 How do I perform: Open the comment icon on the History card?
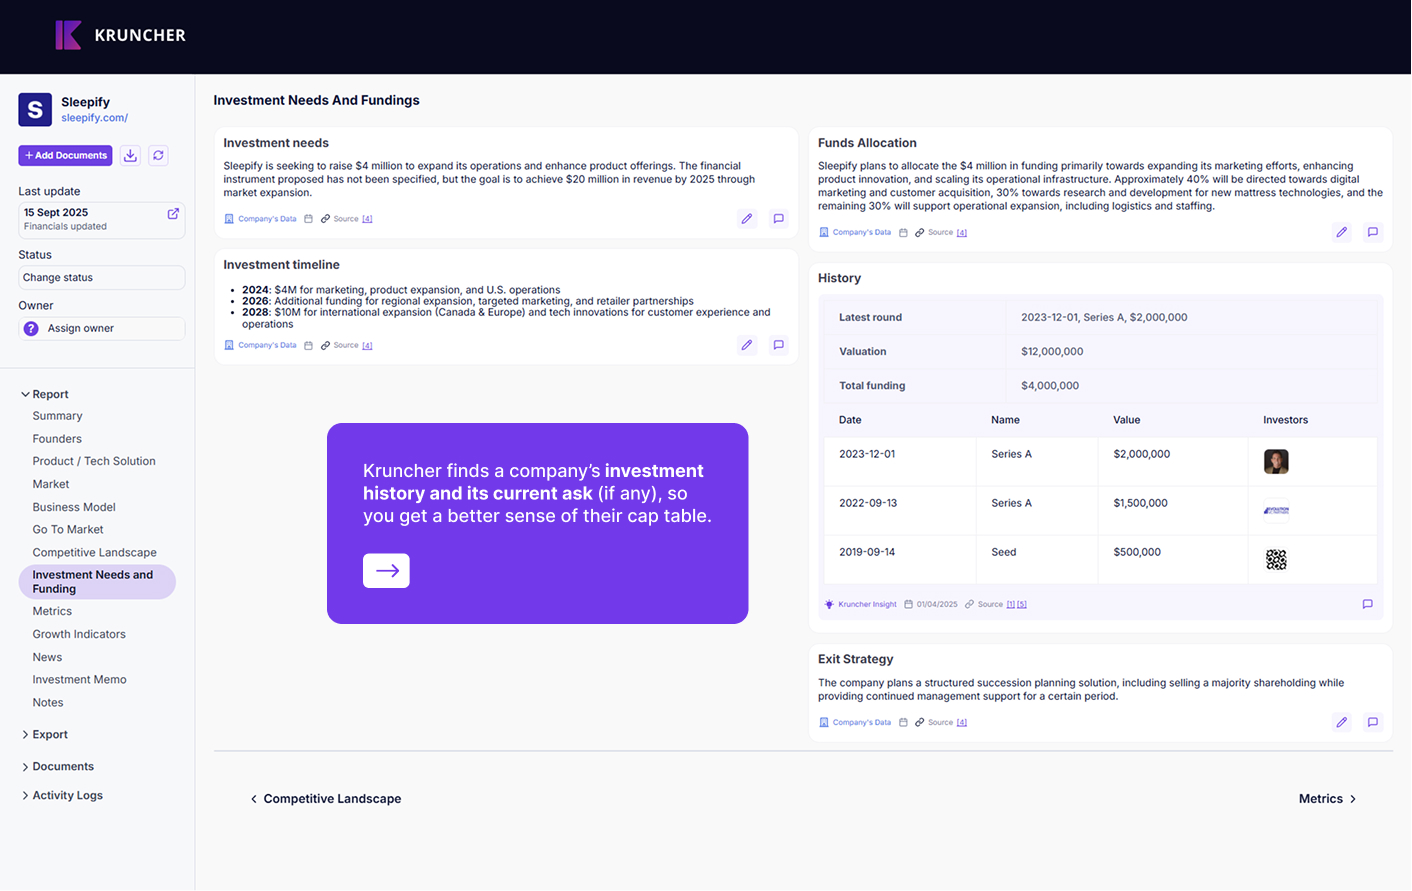coord(1367,604)
